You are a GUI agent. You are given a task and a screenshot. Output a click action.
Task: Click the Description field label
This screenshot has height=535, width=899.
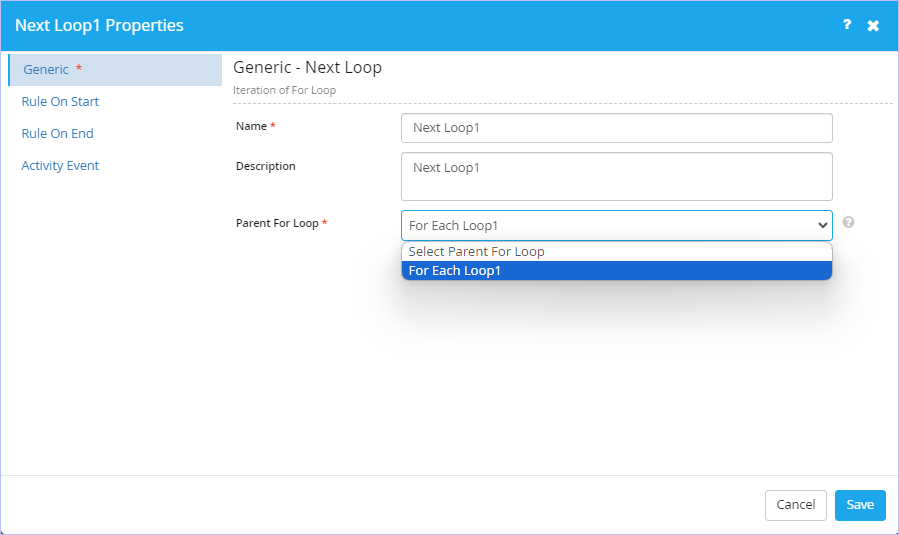(x=266, y=166)
